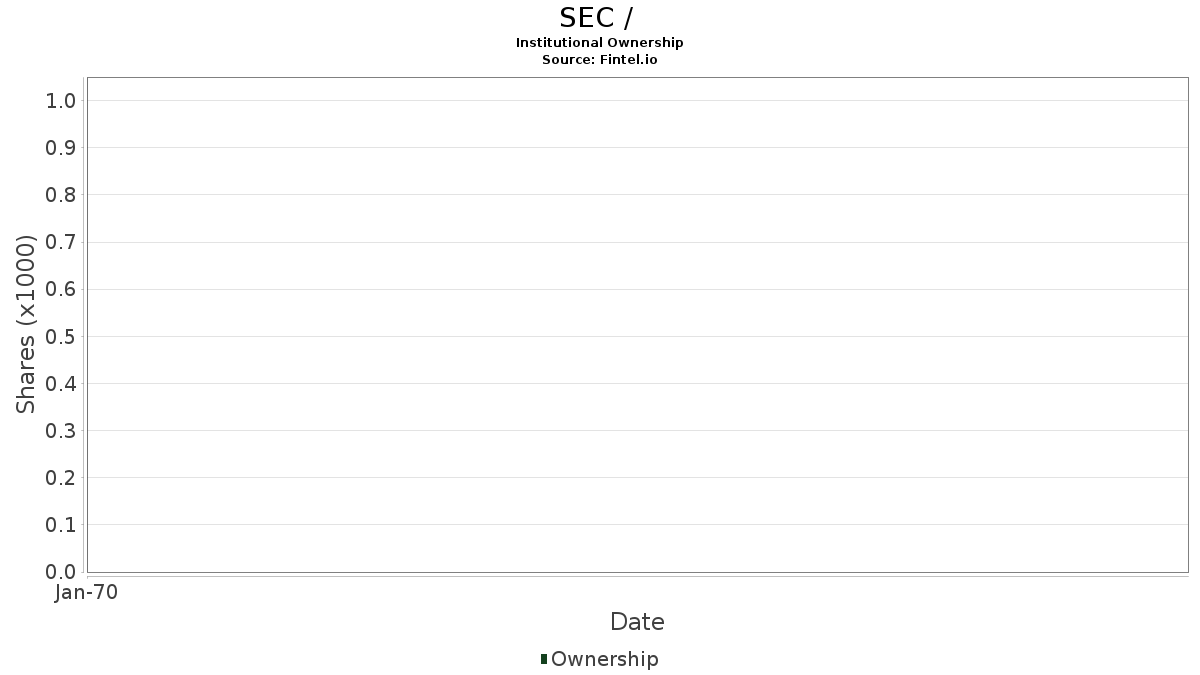Select the Jan-70 date tick label
This screenshot has height=675, width=1200.
click(87, 593)
